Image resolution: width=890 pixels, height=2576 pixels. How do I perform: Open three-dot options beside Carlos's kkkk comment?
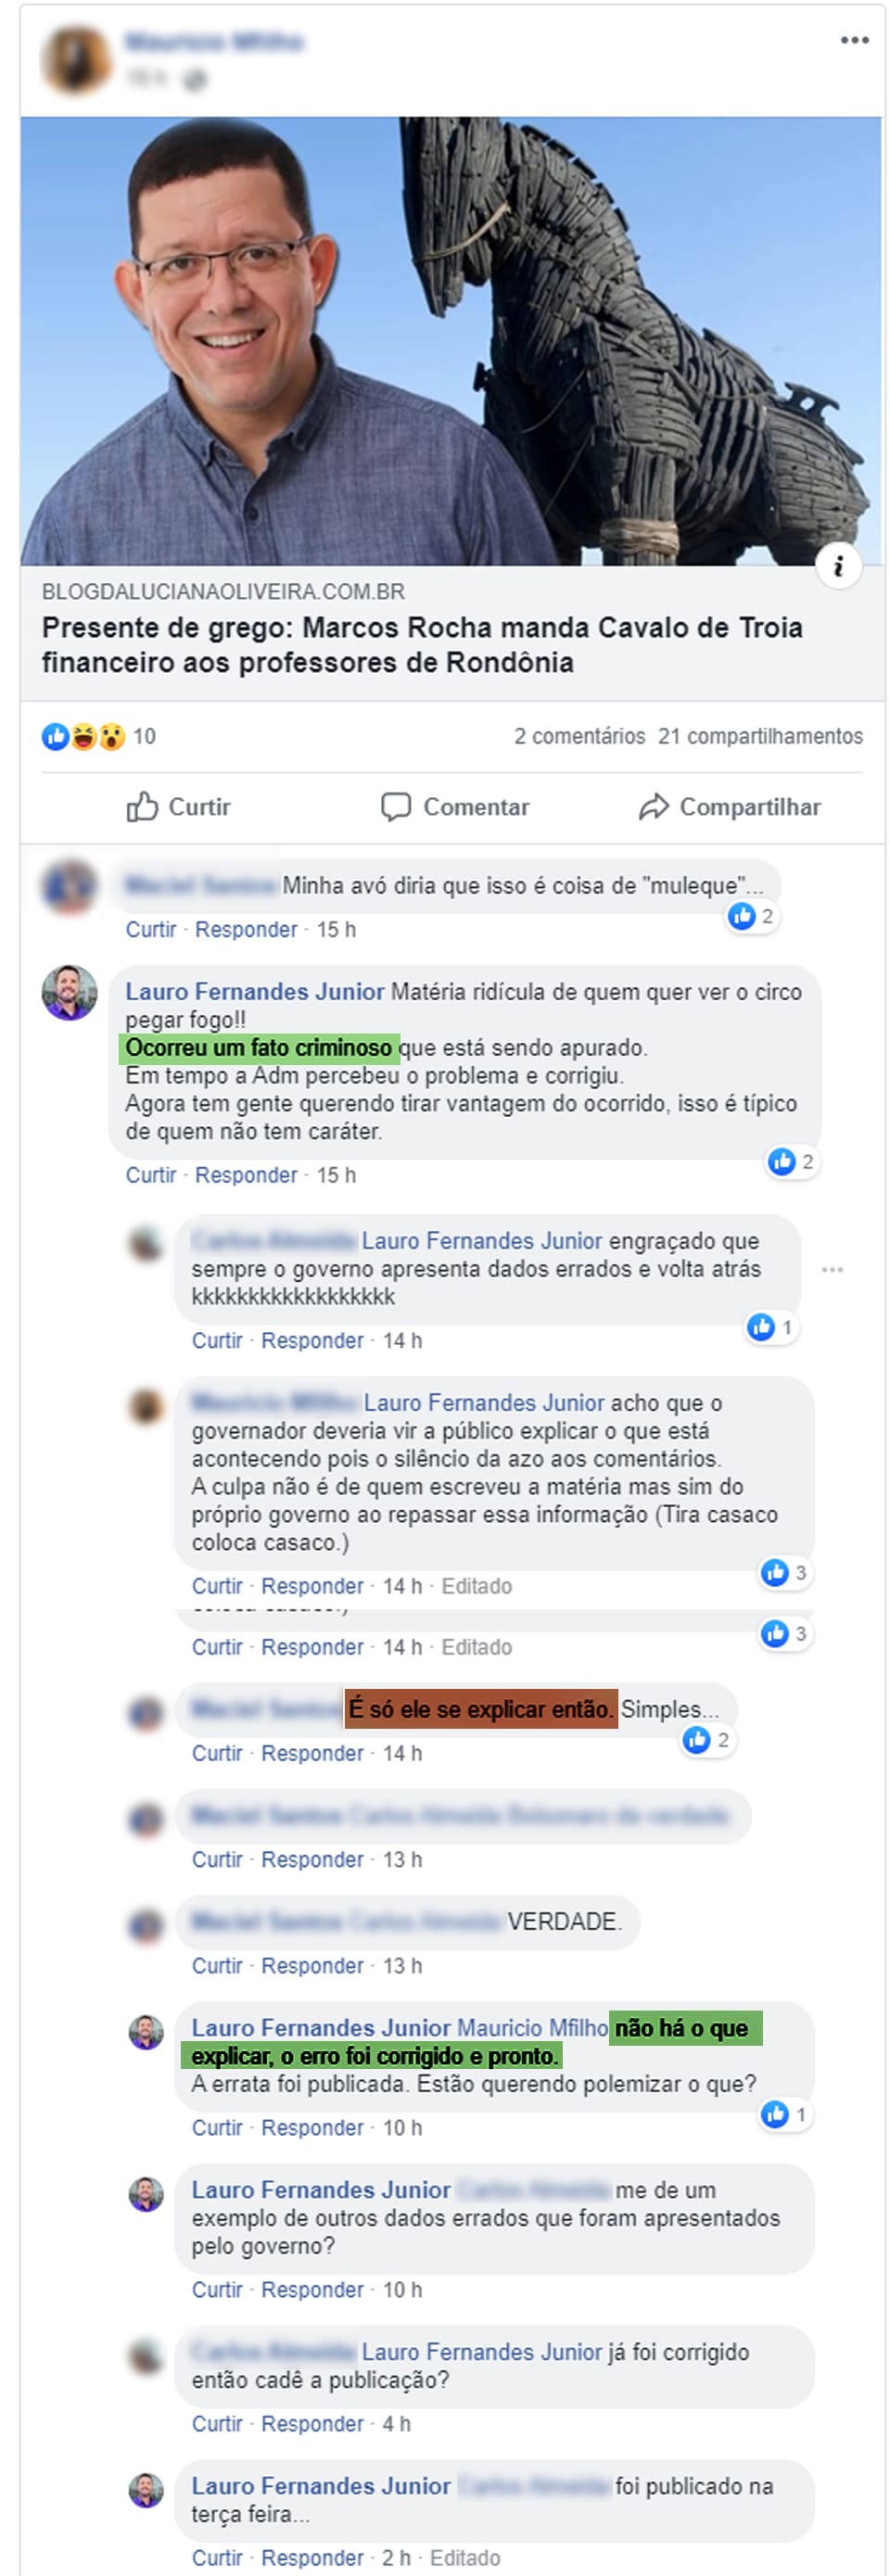pos(832,1269)
